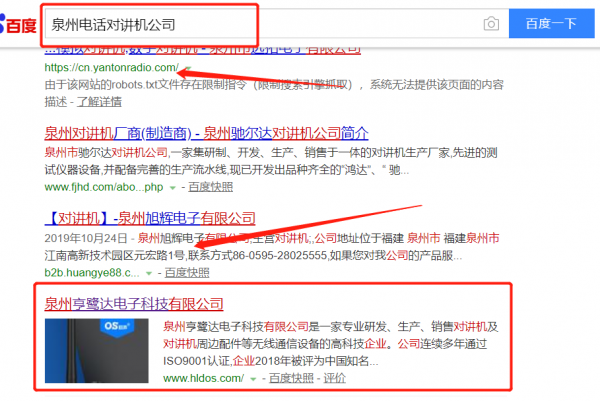Click the 百度一下 search button
The height and width of the screenshot is (401, 600).
coord(553,23)
